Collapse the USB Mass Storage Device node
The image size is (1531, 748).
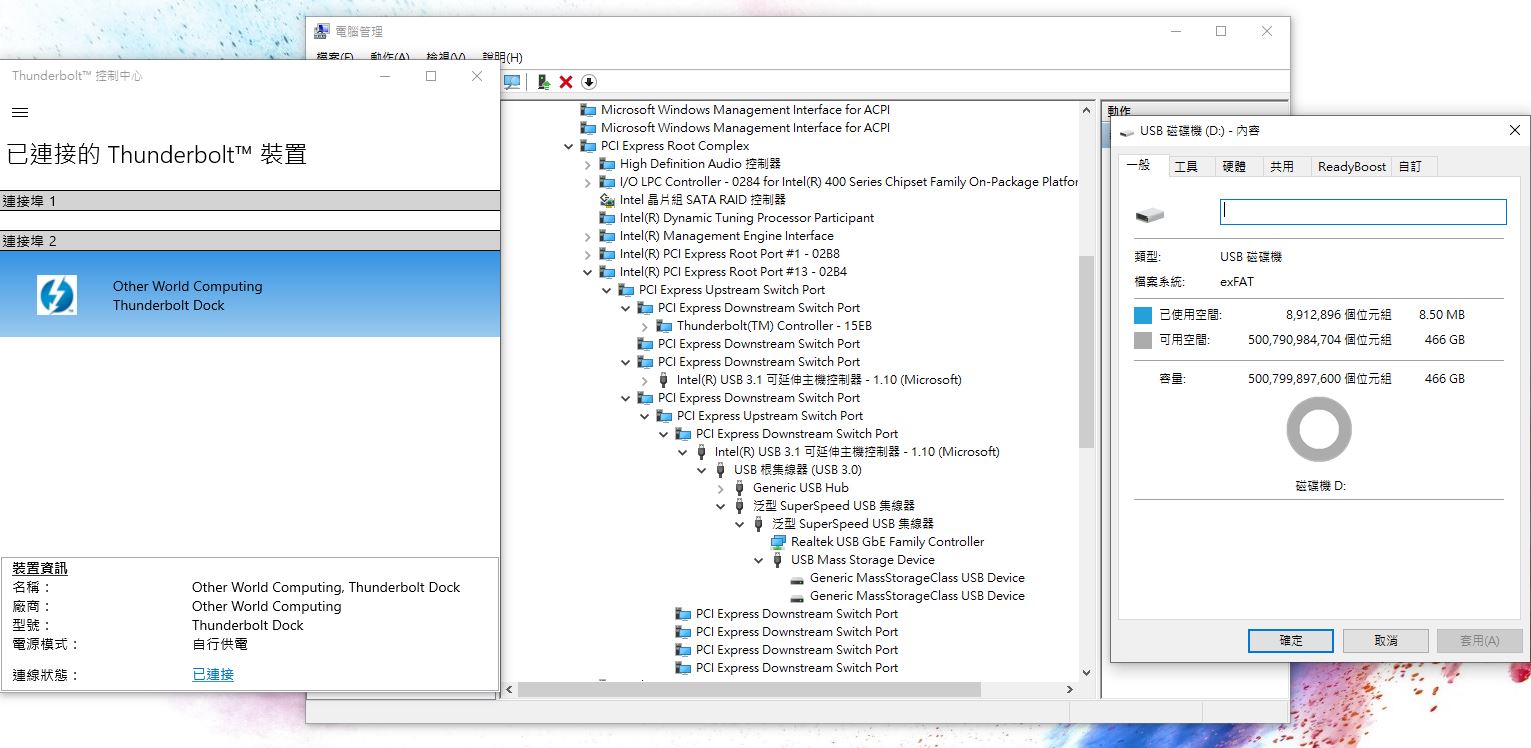(759, 560)
